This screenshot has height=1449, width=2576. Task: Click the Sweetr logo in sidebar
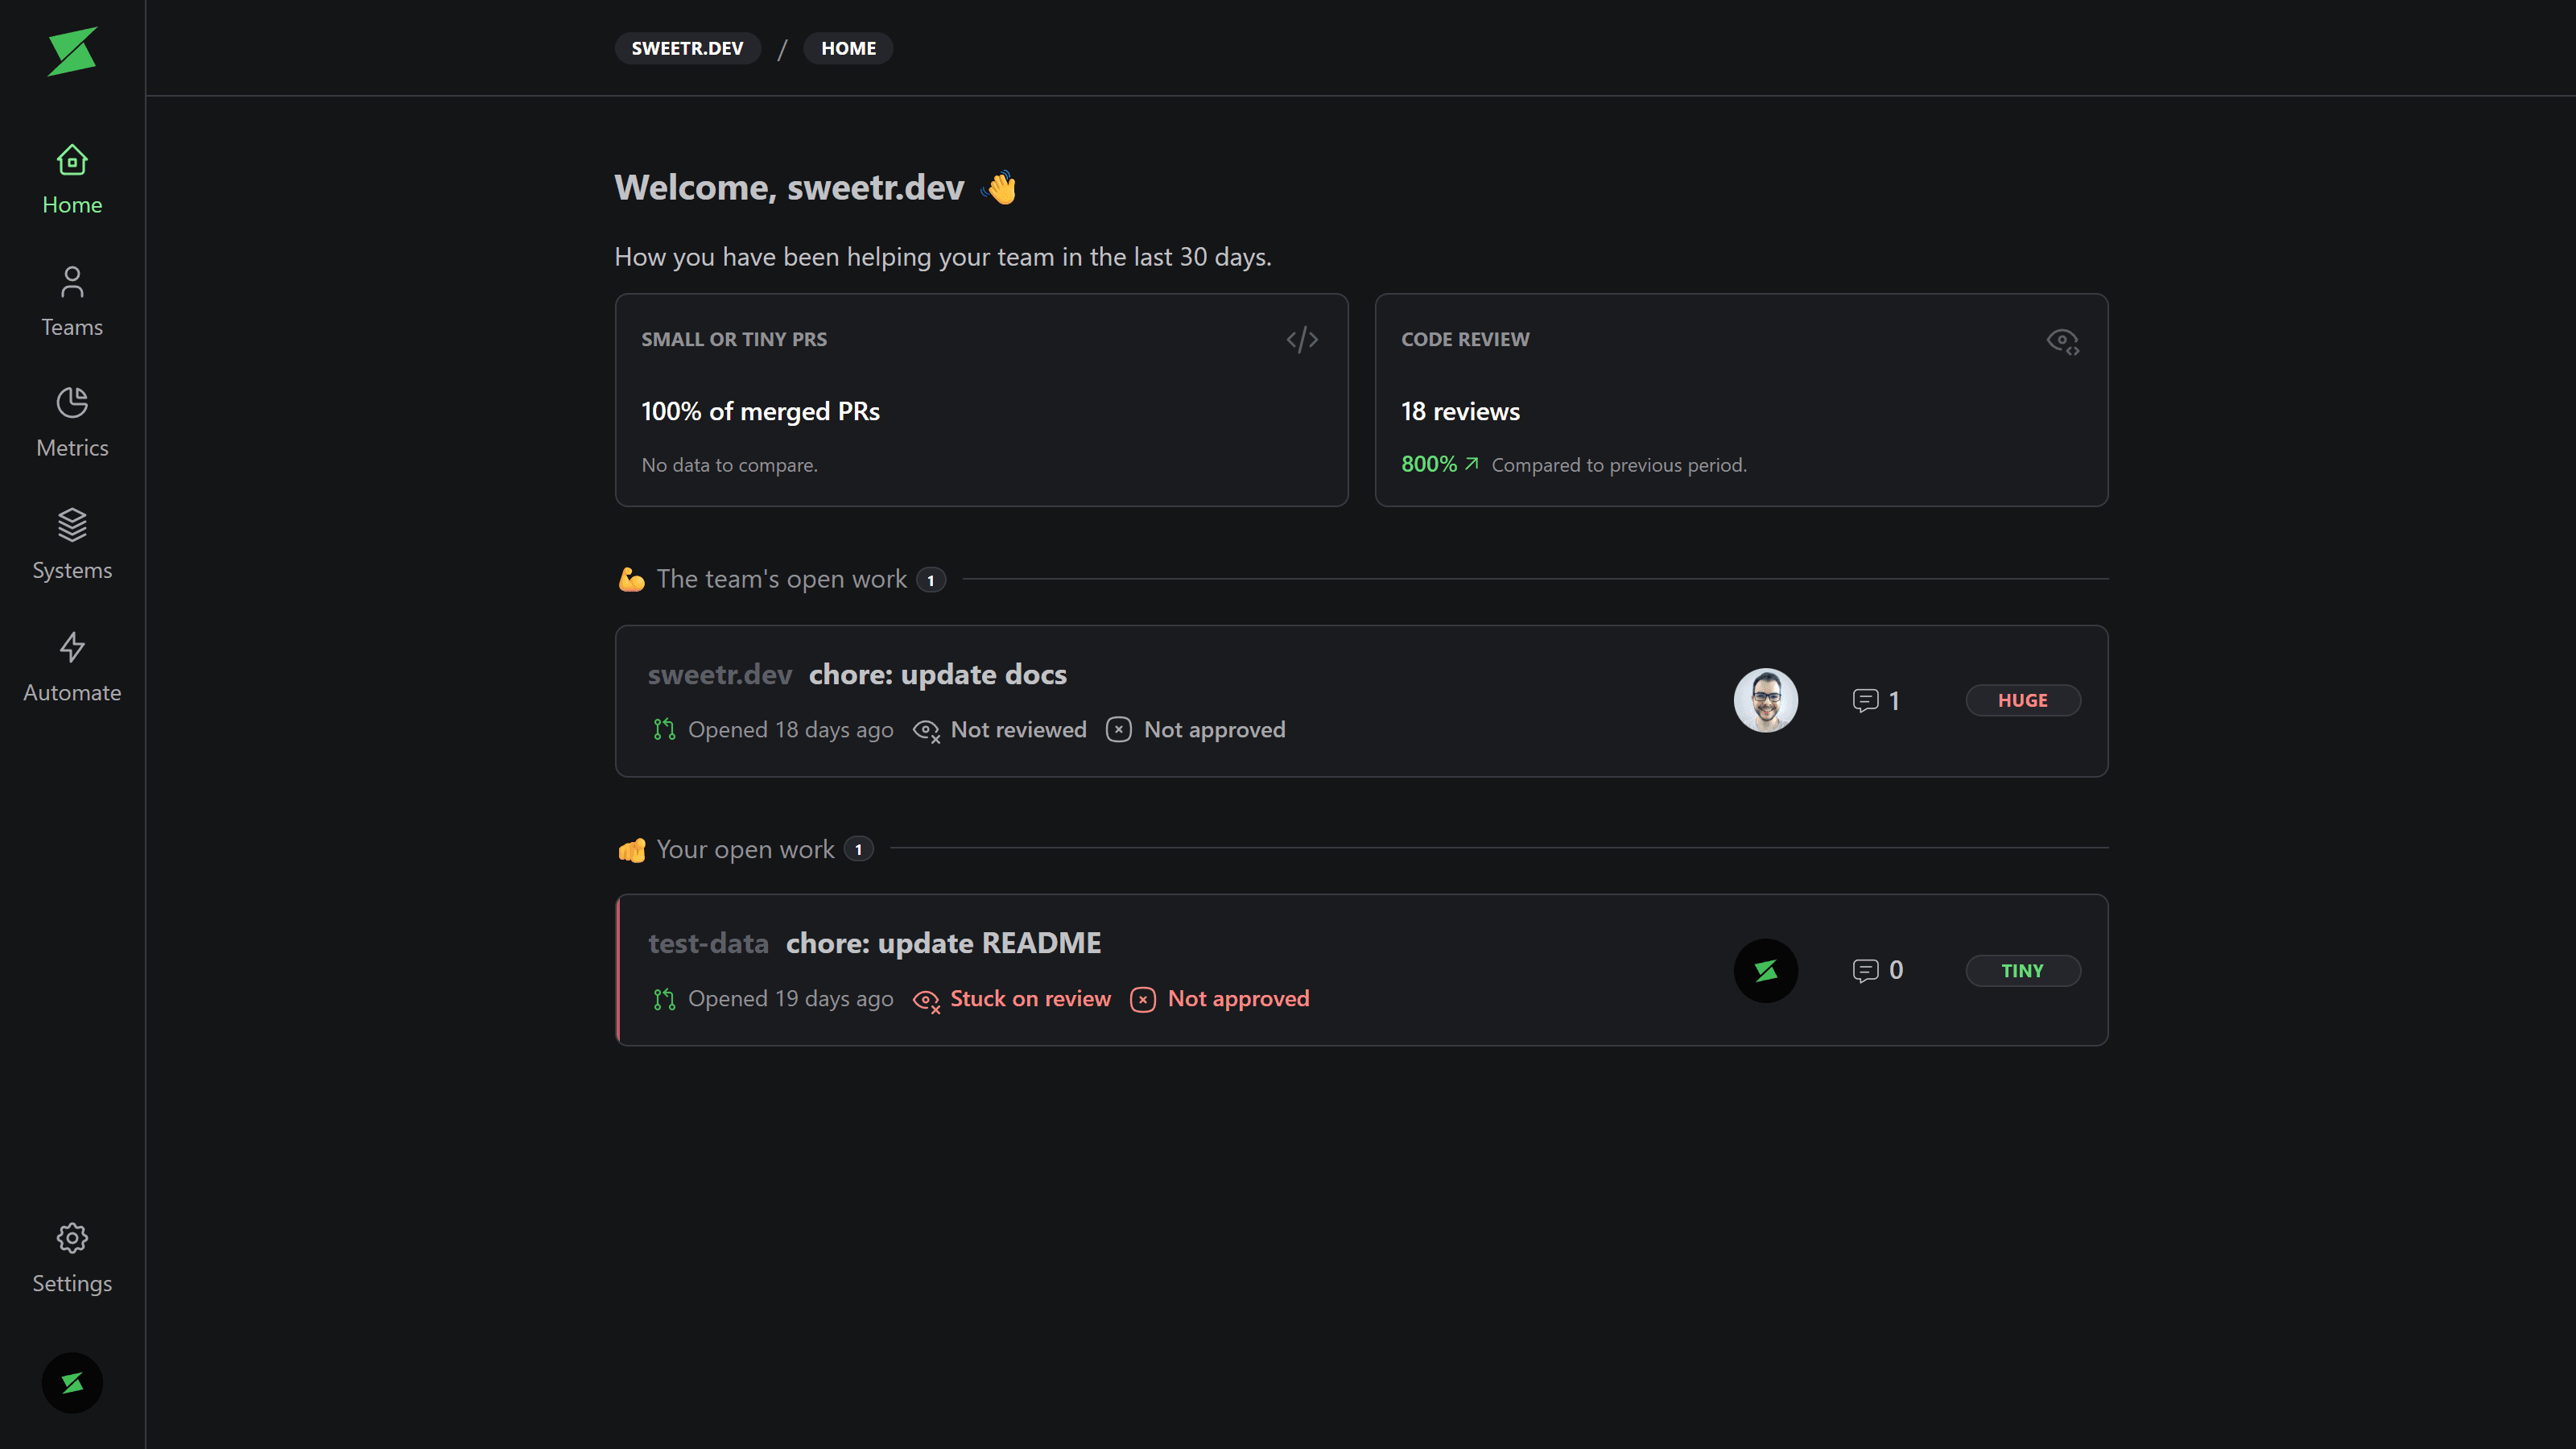click(72, 52)
